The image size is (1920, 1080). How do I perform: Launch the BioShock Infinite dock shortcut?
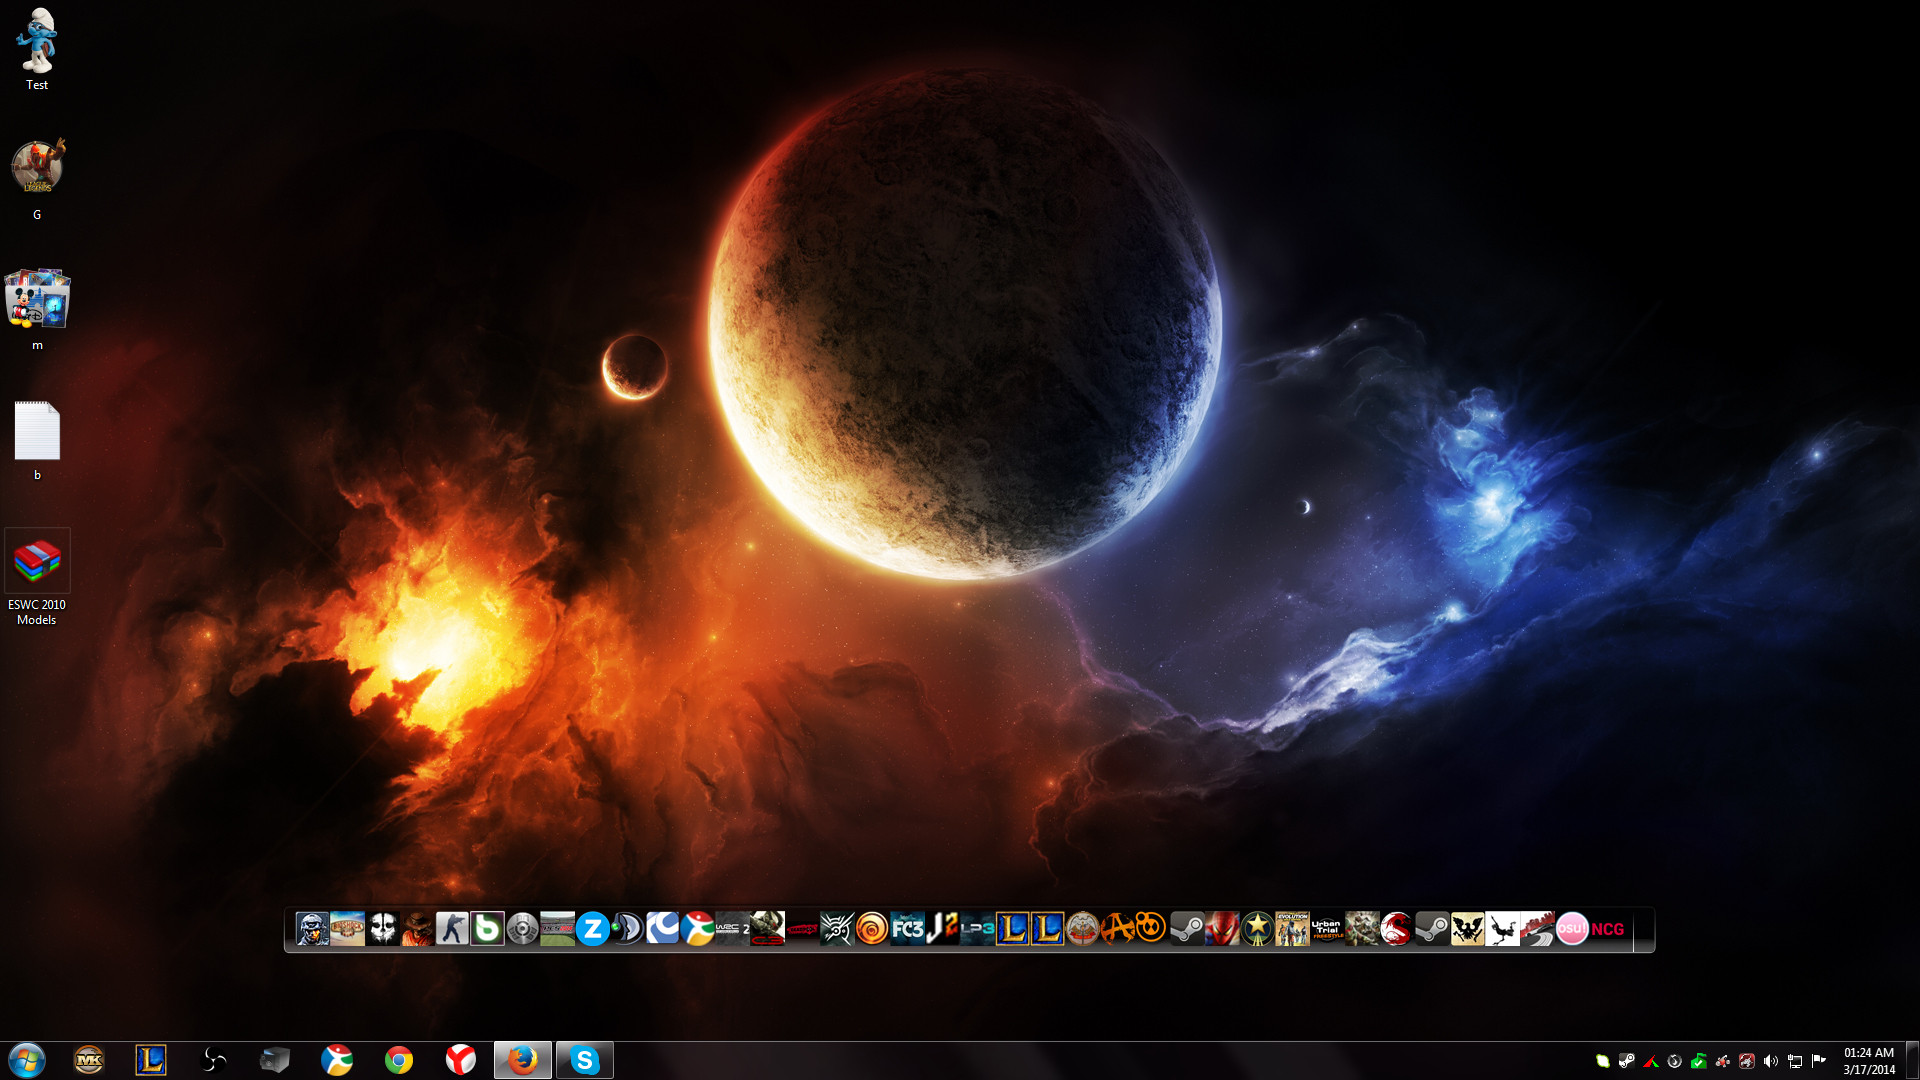tap(347, 929)
